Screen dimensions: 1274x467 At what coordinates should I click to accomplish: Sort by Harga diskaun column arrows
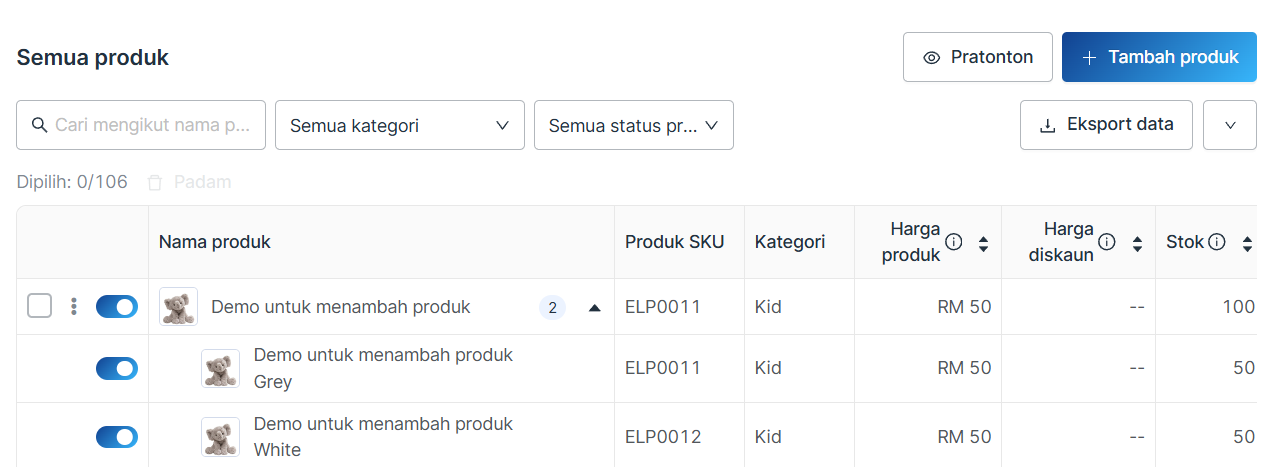(1137, 243)
